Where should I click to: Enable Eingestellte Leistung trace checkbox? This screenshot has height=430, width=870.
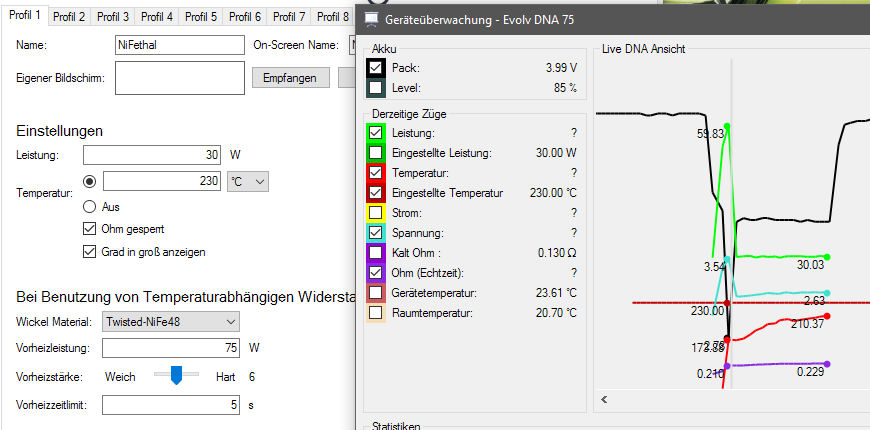(x=376, y=153)
